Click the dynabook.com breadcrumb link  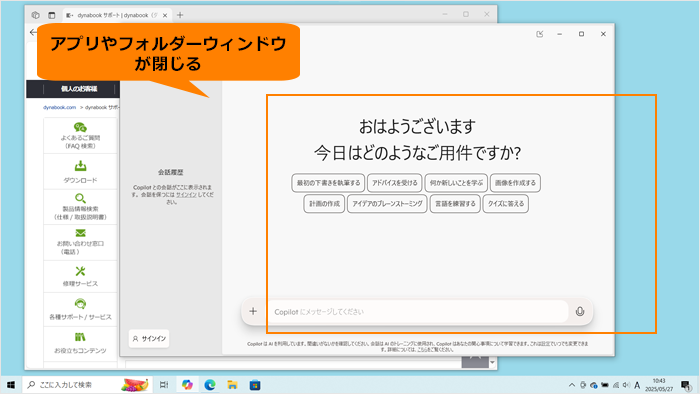click(59, 108)
